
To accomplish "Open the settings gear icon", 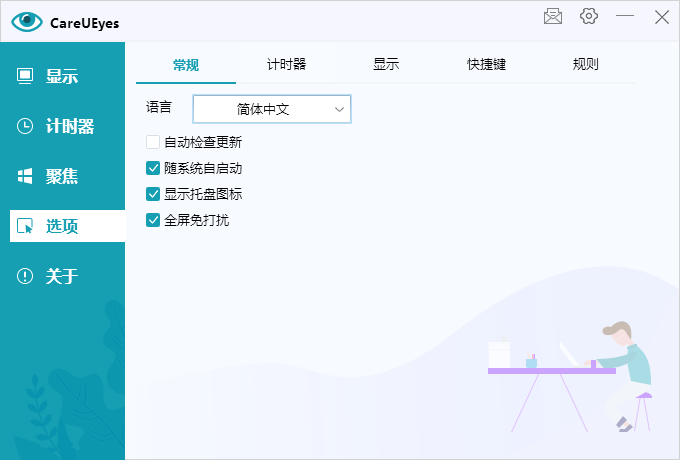I will (589, 16).
